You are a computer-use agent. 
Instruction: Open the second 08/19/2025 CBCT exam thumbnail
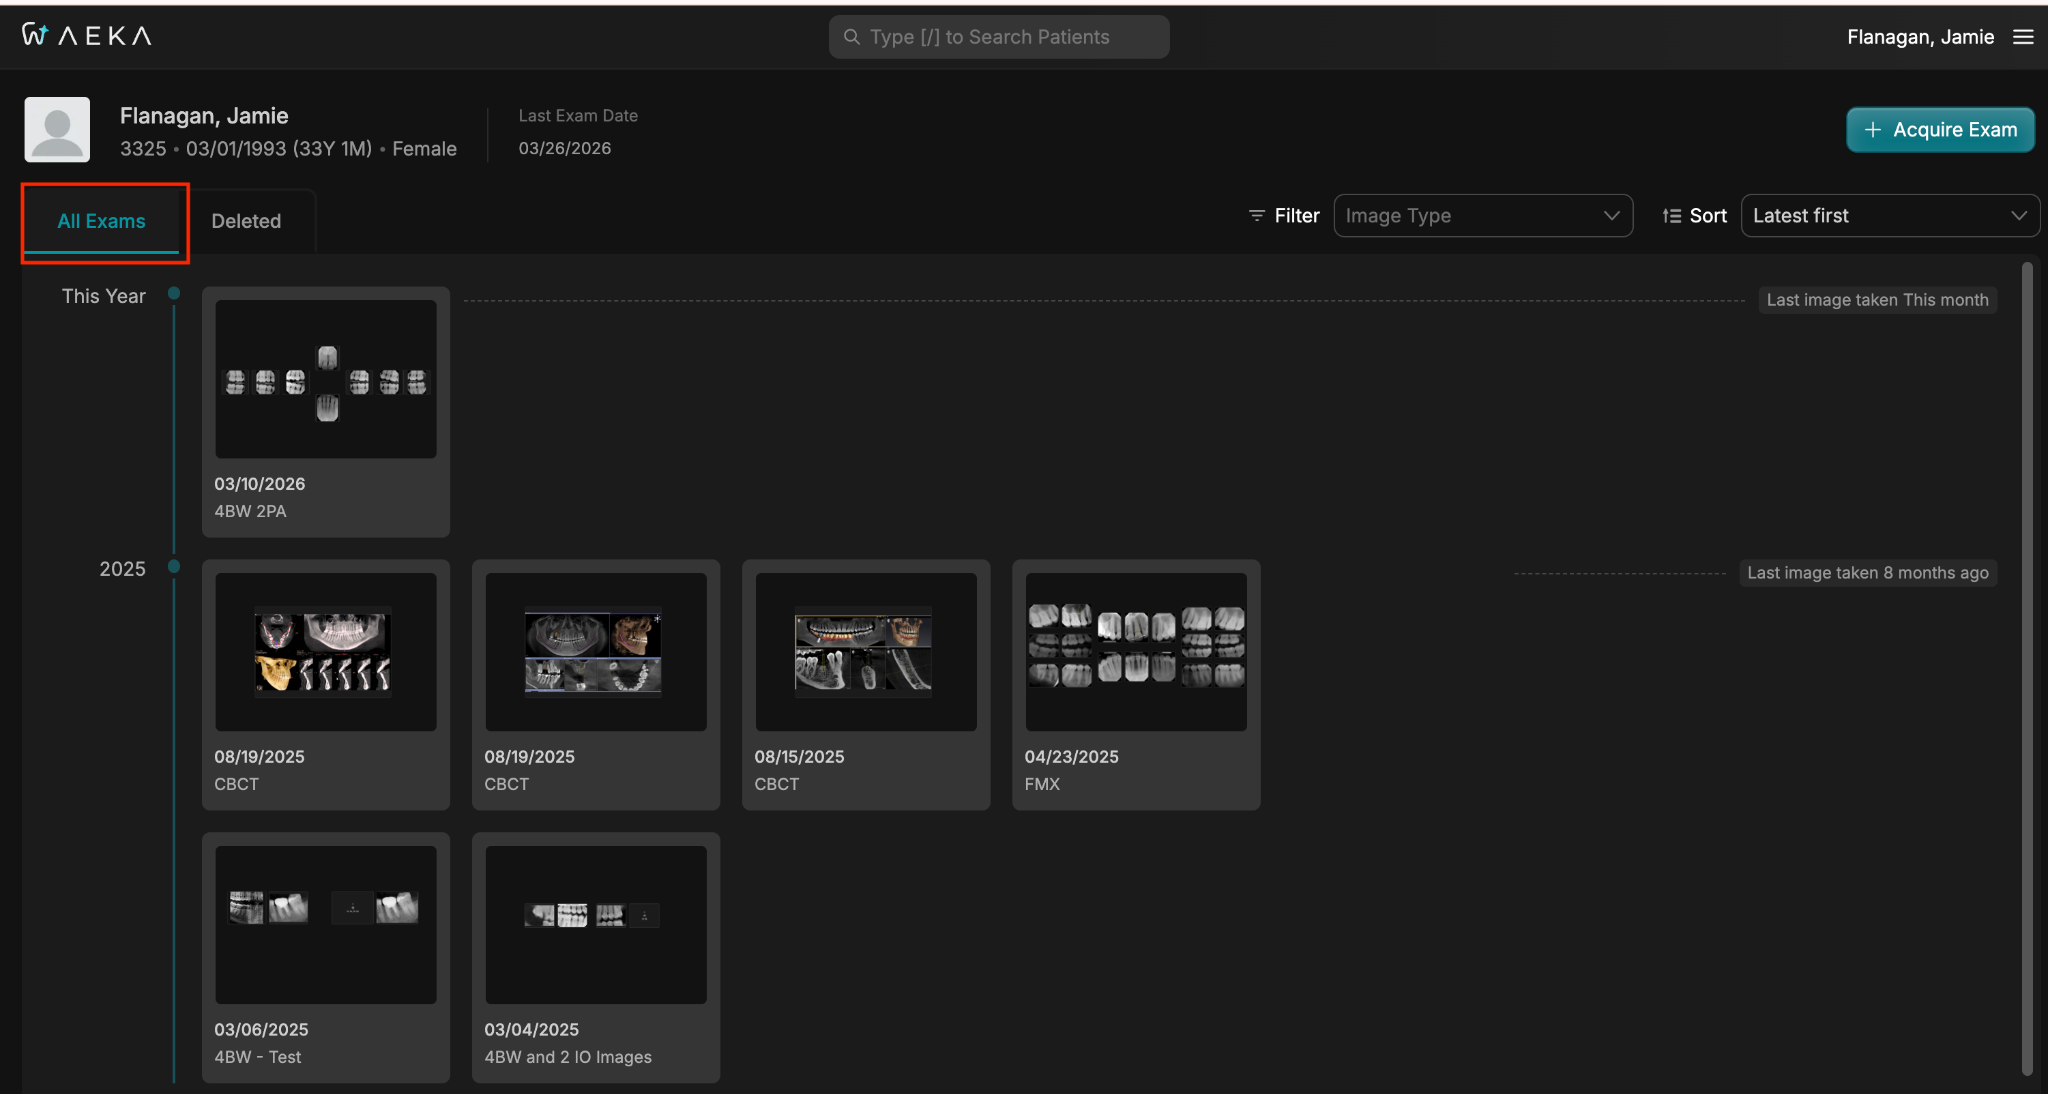tap(596, 652)
